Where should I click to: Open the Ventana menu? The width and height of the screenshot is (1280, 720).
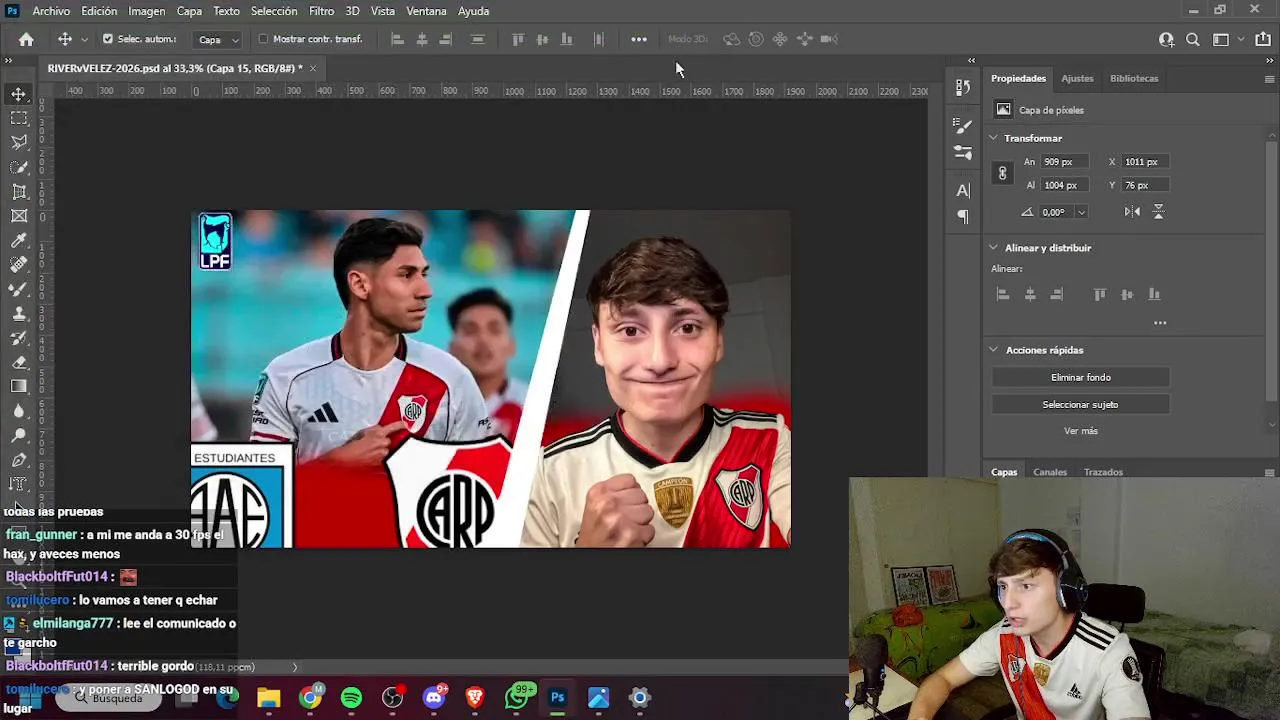[426, 11]
